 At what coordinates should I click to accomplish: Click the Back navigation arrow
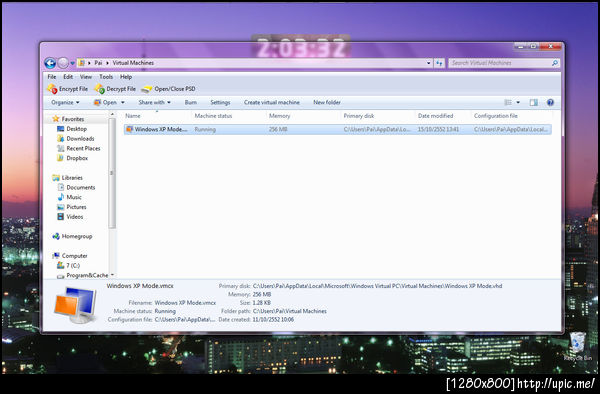coord(50,63)
